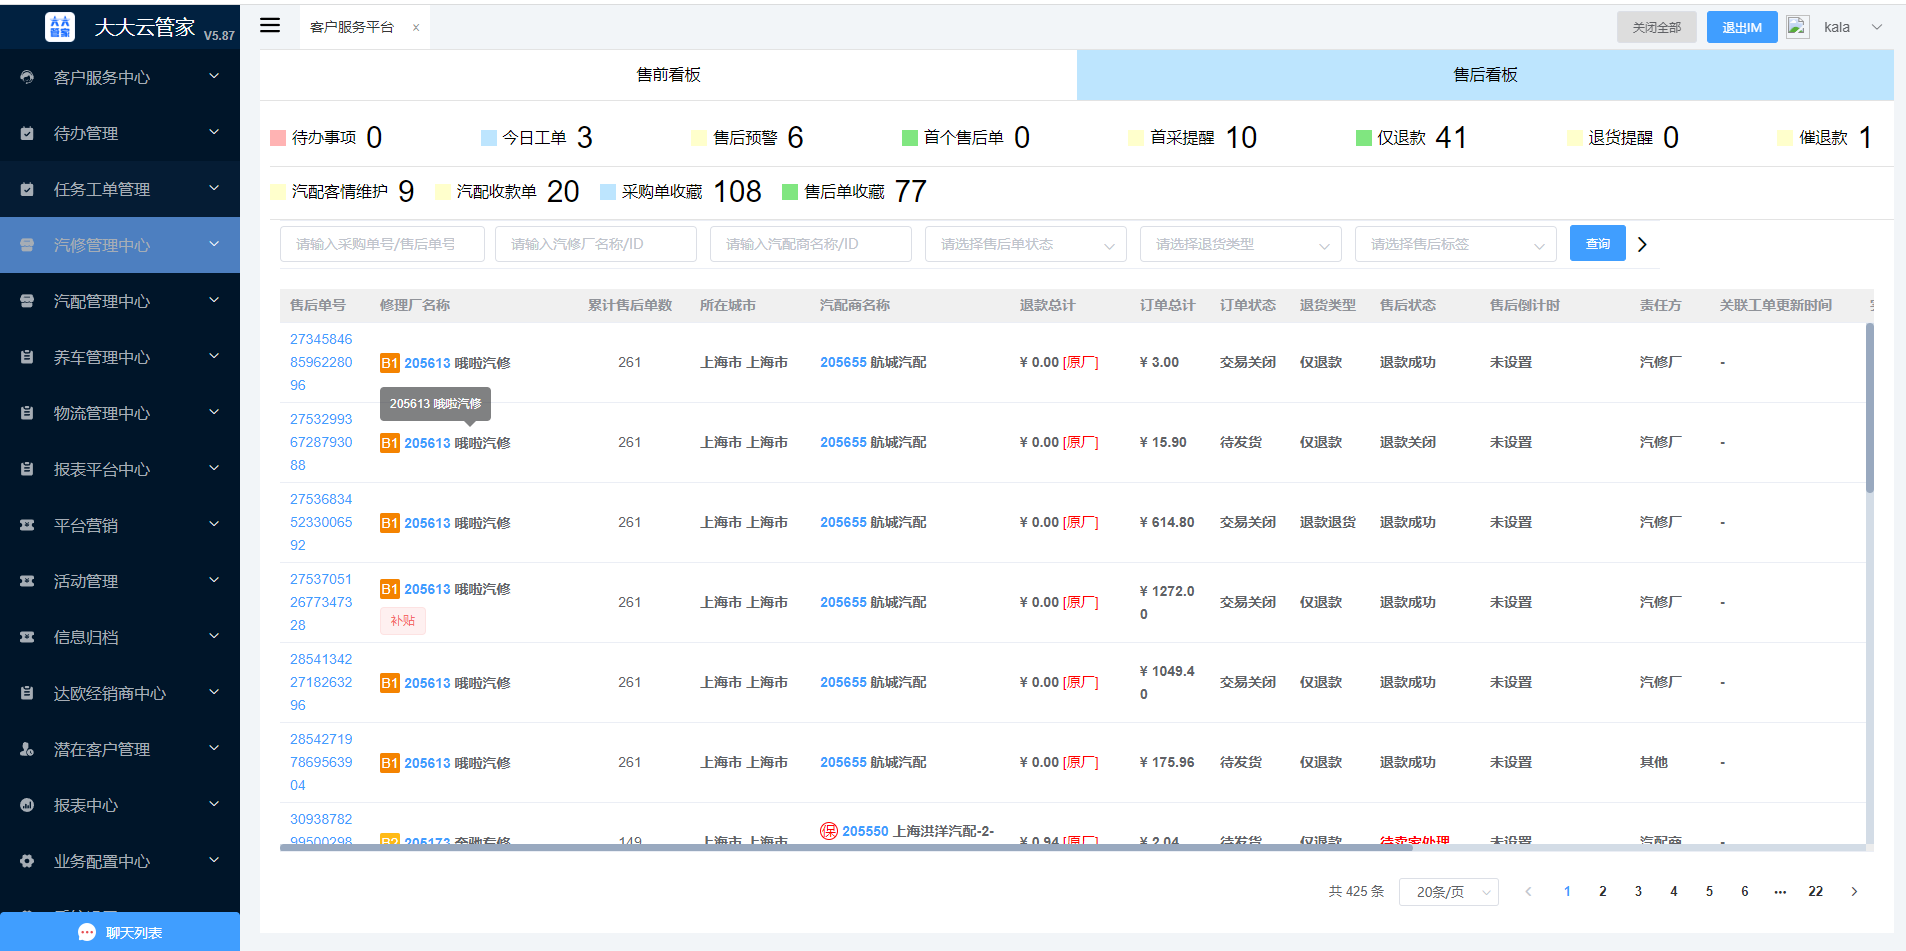Click the 物流管理中心 sidebar icon

pyautogui.click(x=27, y=413)
